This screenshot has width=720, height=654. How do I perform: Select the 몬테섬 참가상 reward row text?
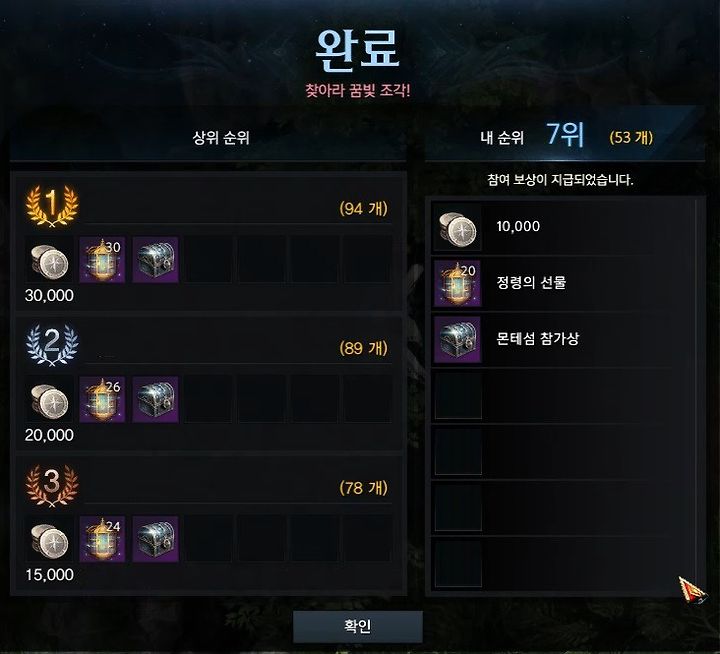(538, 339)
